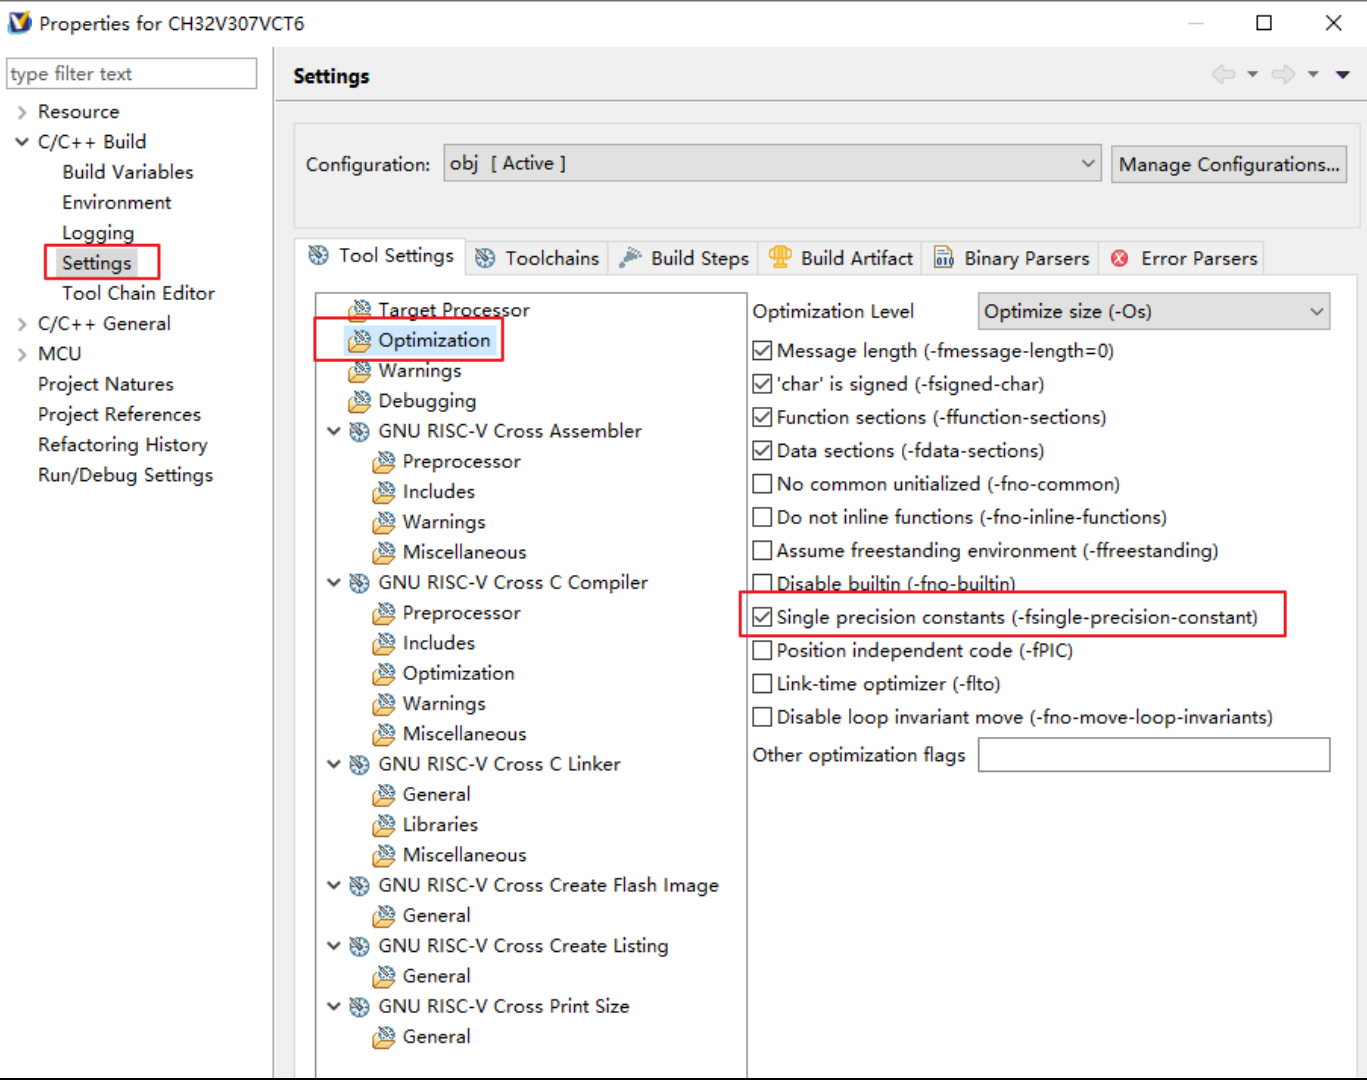The height and width of the screenshot is (1080, 1367).
Task: Click GNU RISC-V Cross Assembler tool icon
Action: 359,432
